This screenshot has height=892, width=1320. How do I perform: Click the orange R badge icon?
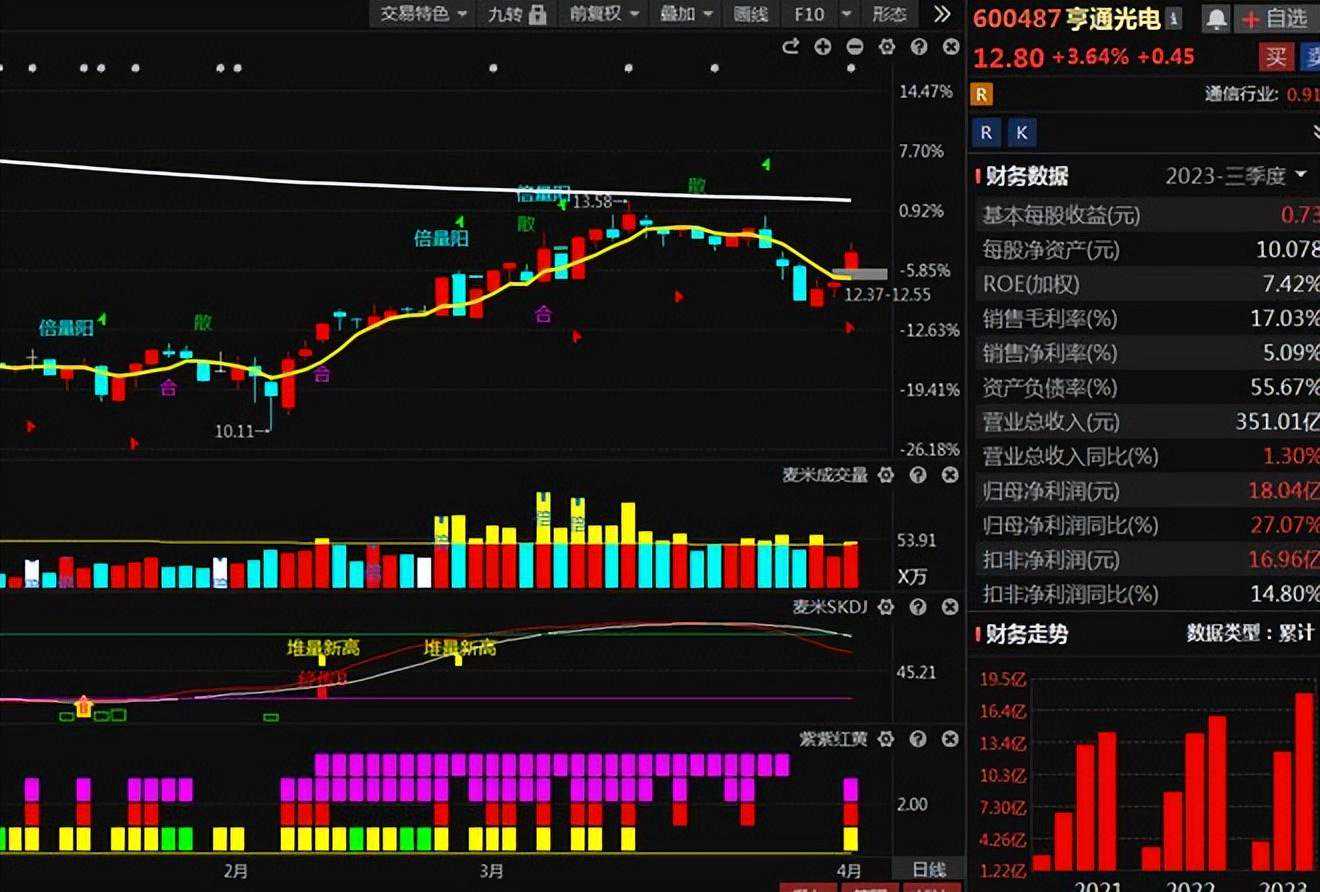click(982, 94)
